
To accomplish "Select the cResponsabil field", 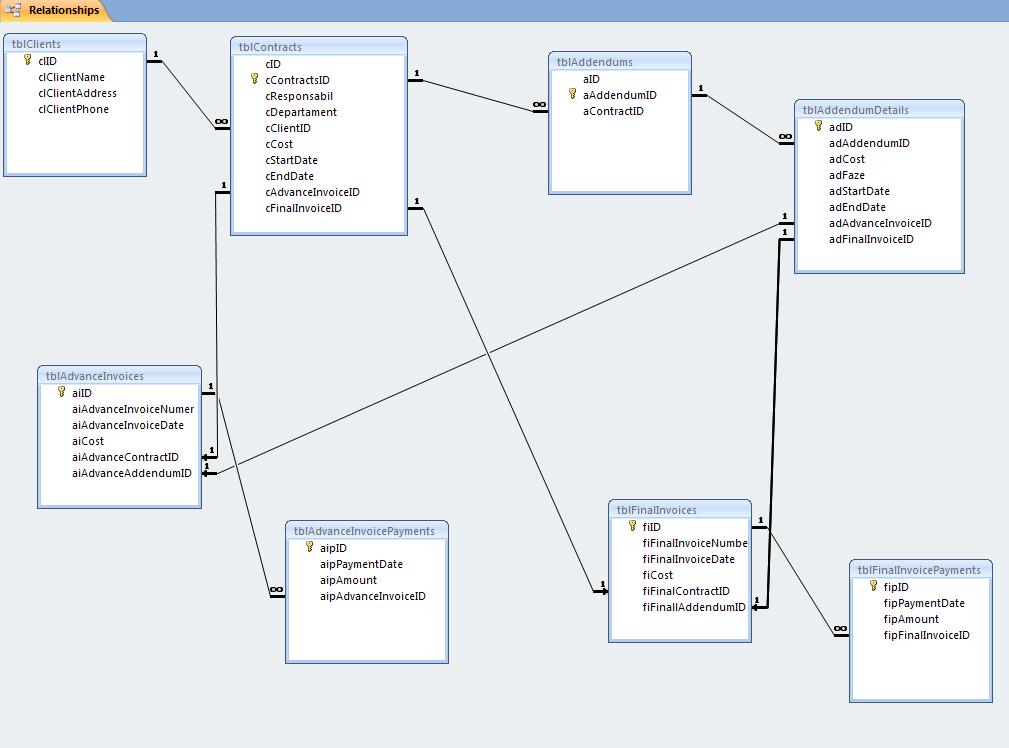I will tap(299, 97).
